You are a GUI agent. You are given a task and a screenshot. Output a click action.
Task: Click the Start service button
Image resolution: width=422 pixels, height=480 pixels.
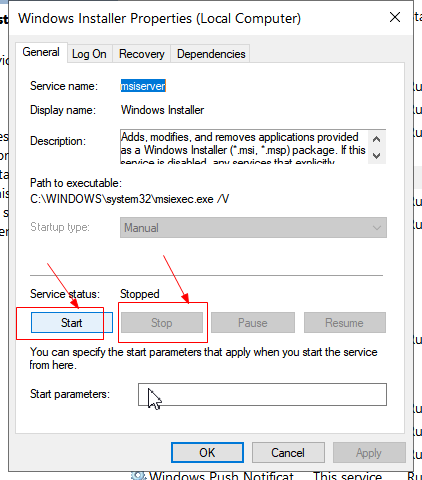pyautogui.click(x=72, y=322)
